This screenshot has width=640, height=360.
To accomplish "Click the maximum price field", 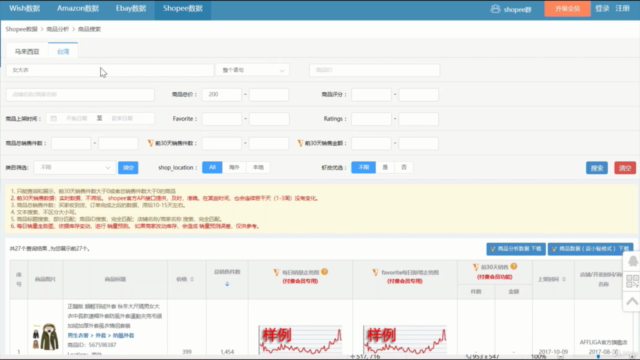I will (269, 94).
